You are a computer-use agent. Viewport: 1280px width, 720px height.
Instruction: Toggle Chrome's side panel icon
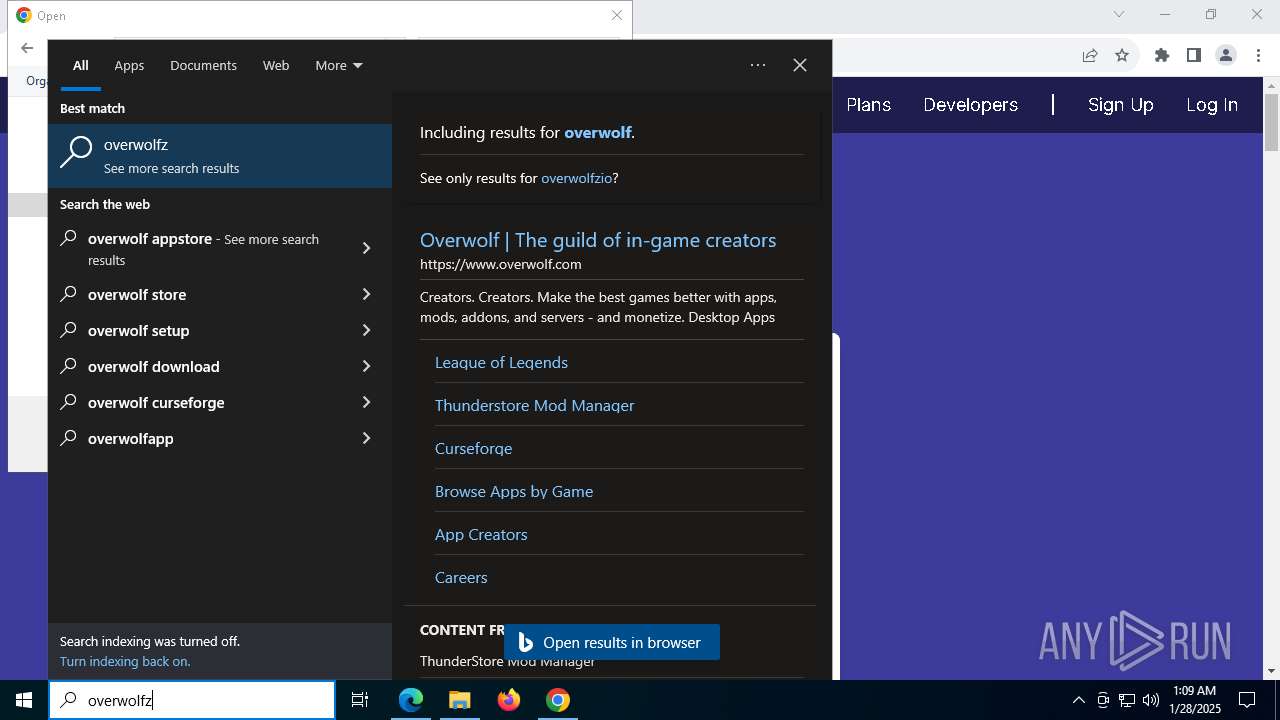(1193, 56)
